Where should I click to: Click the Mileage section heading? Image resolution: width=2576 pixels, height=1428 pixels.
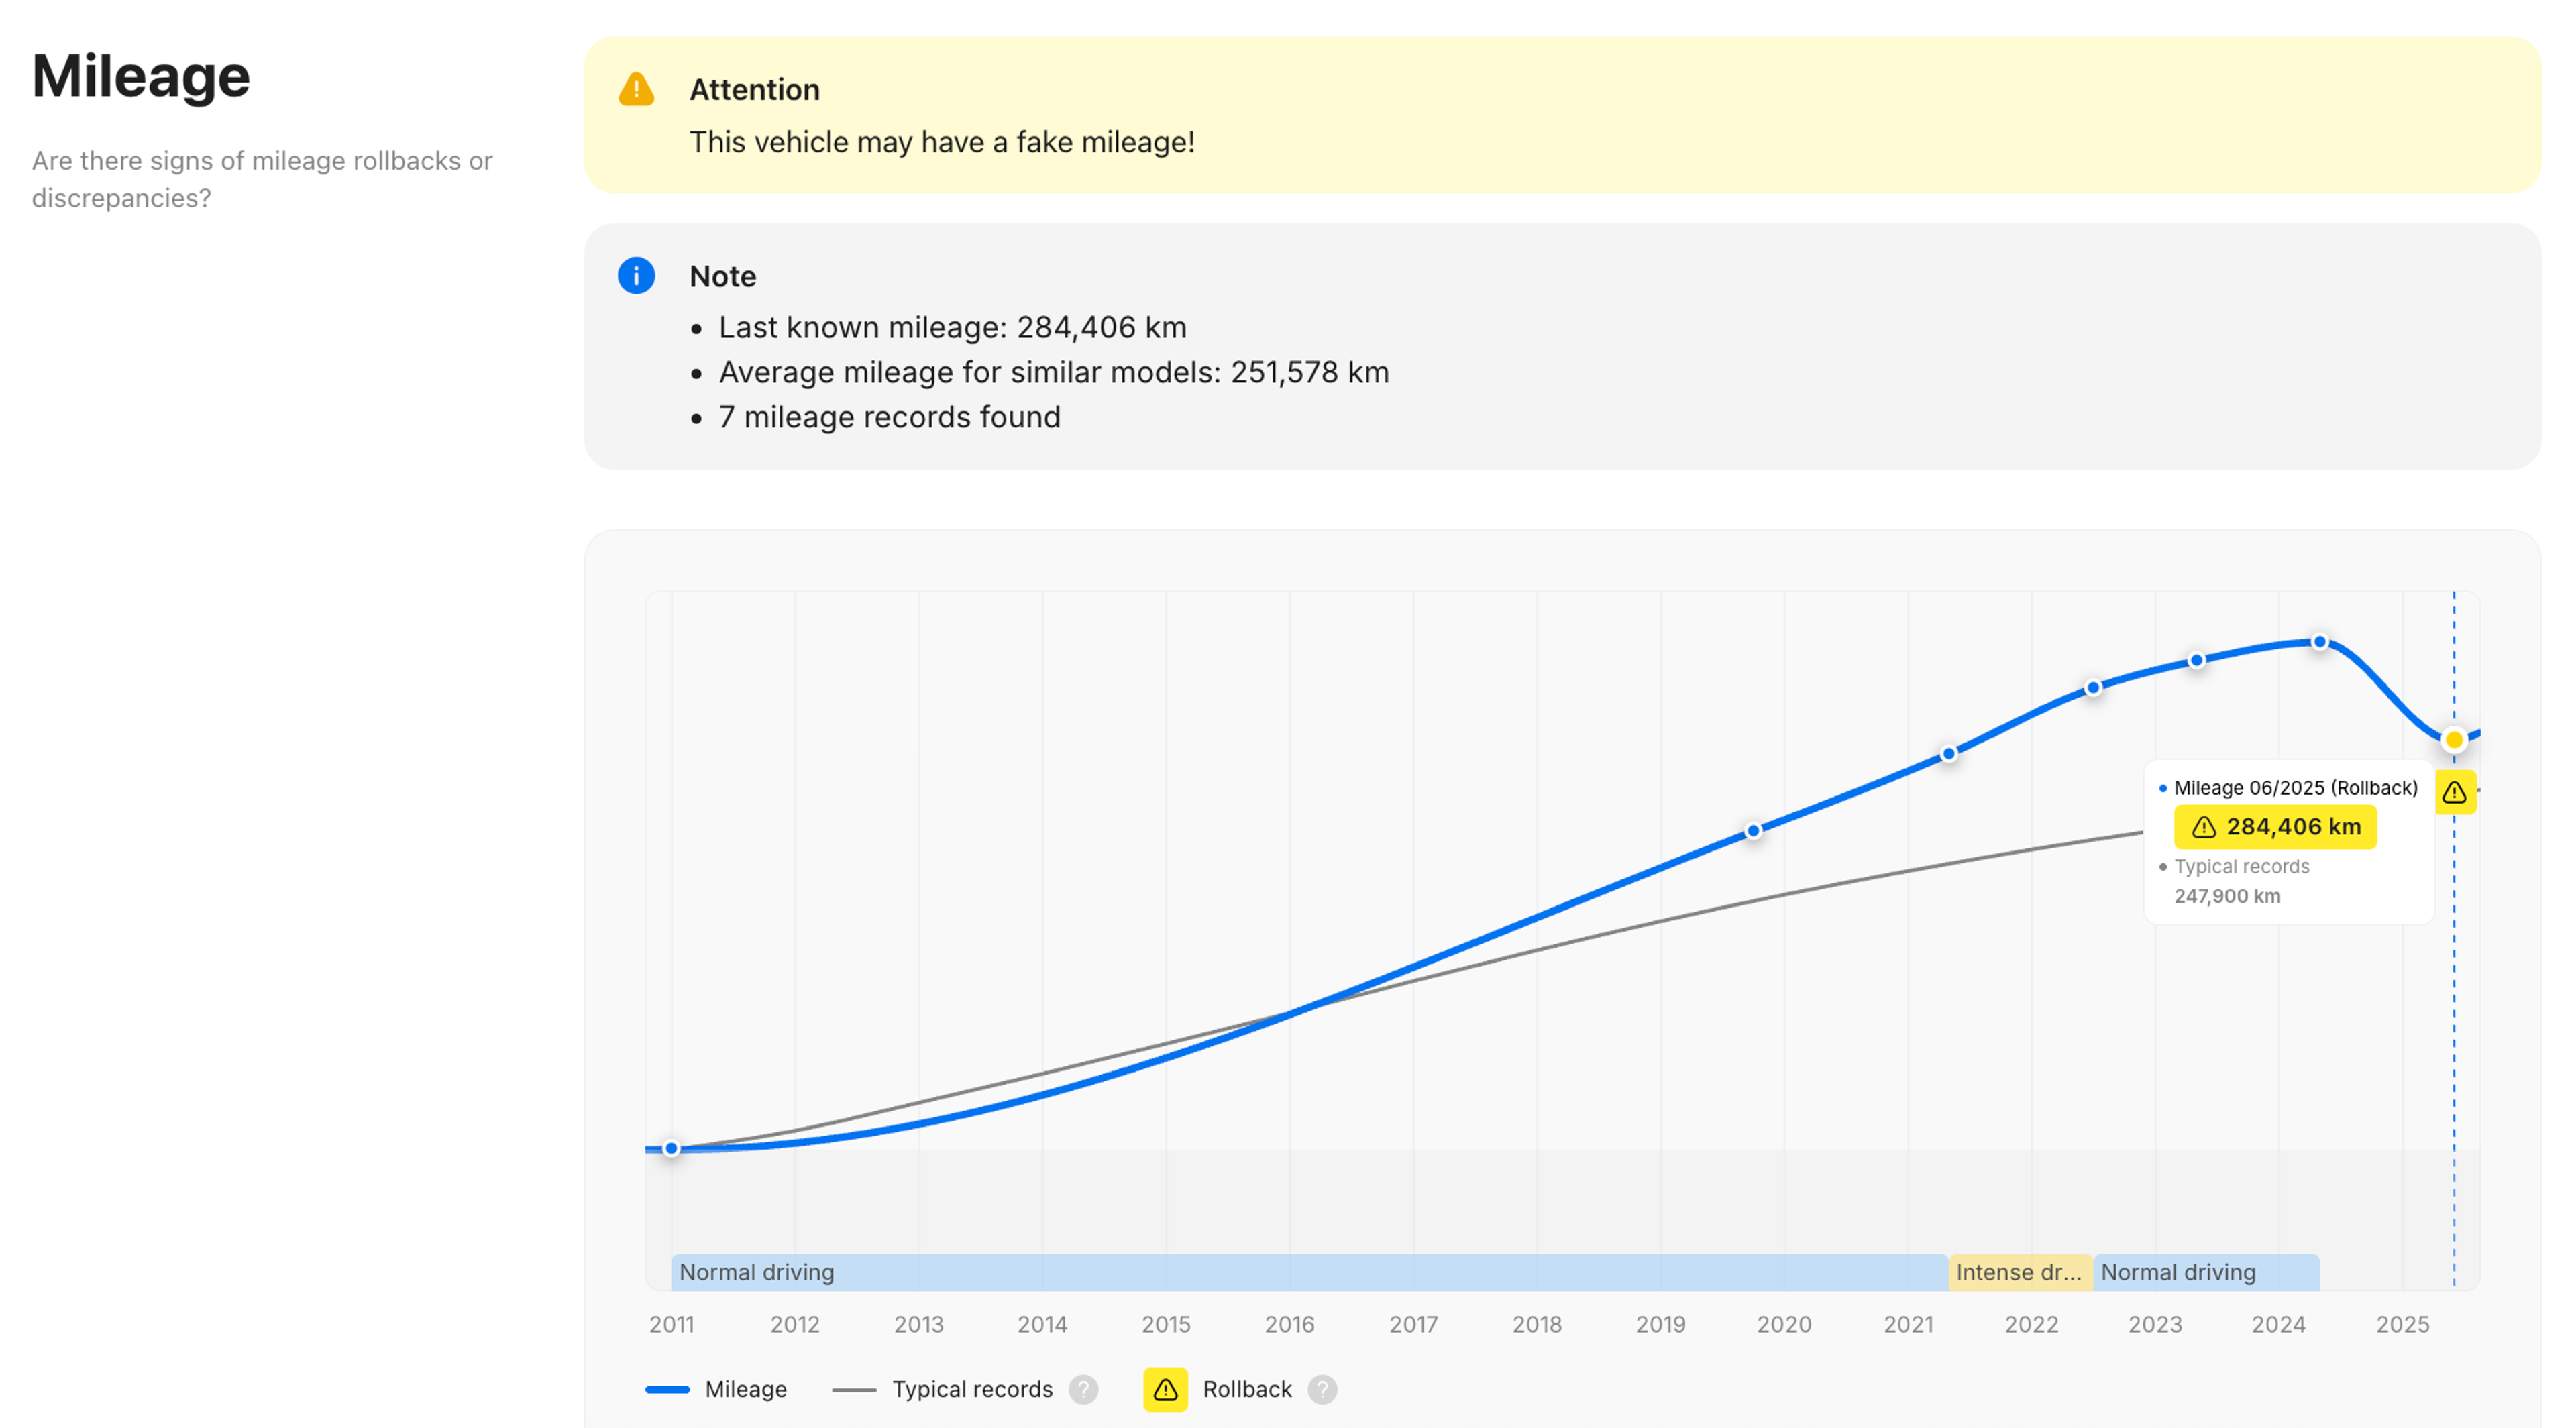coord(141,76)
